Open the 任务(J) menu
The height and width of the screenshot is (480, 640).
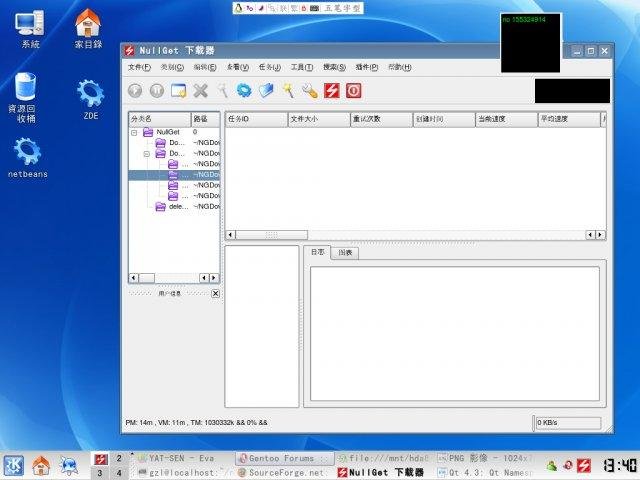(x=270, y=67)
